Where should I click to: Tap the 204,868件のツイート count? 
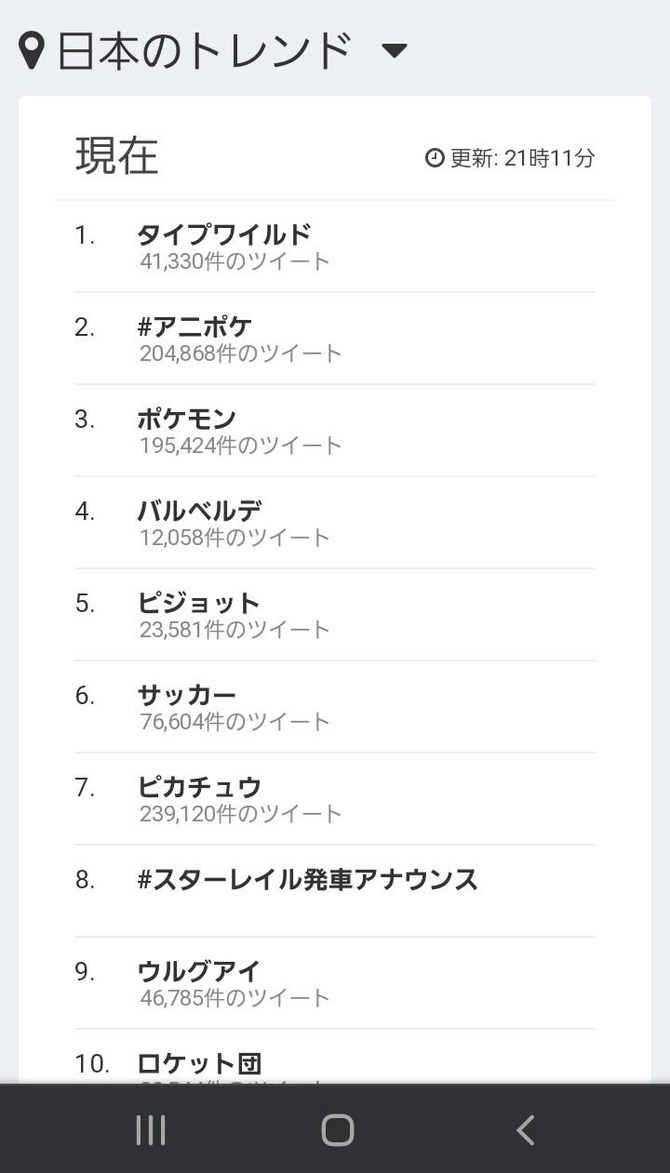240,353
